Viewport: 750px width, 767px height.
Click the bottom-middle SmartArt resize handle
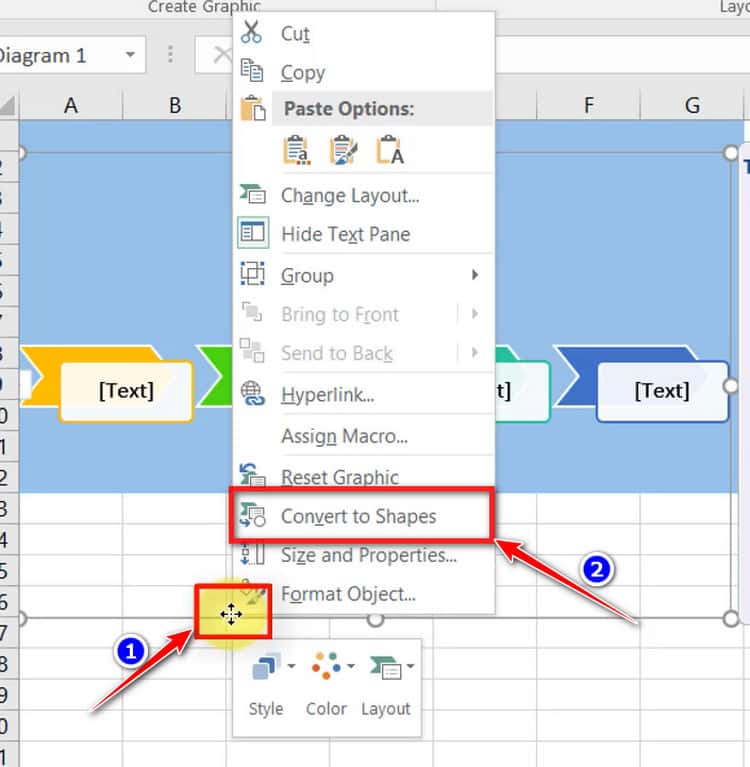point(375,619)
